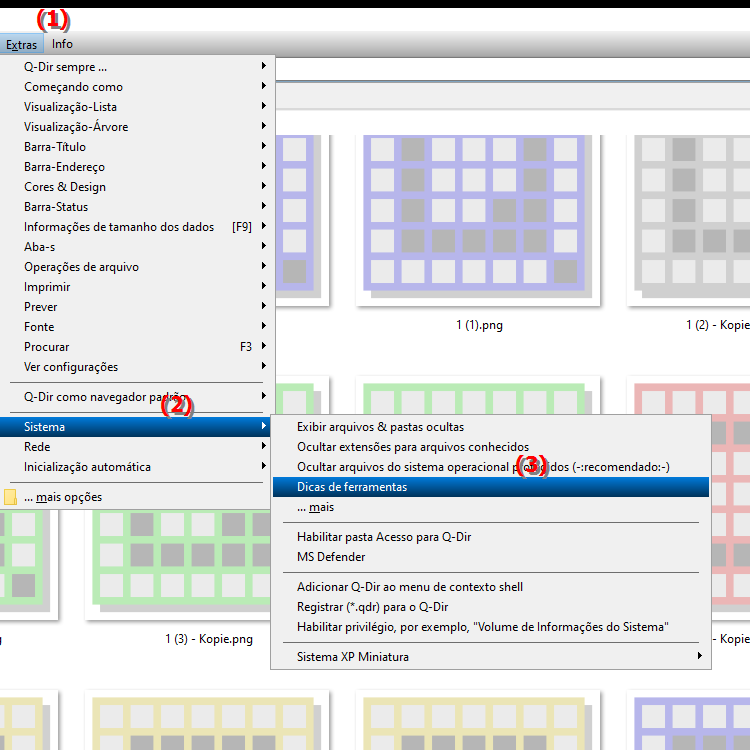
Task: Click the '... mais' submenu entry
Action: 491,507
